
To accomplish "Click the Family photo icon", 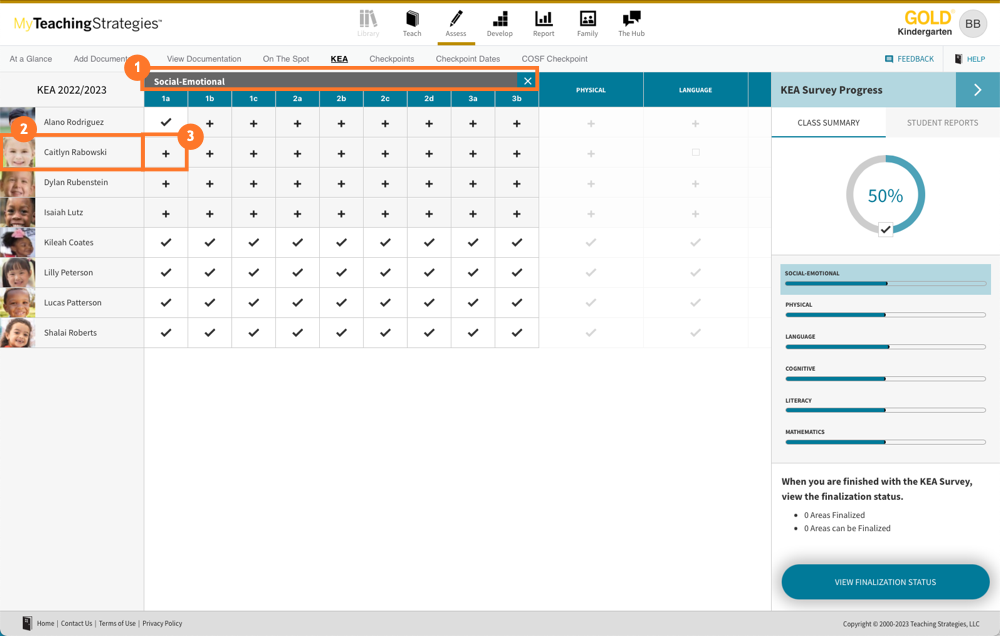I will tap(588, 19).
